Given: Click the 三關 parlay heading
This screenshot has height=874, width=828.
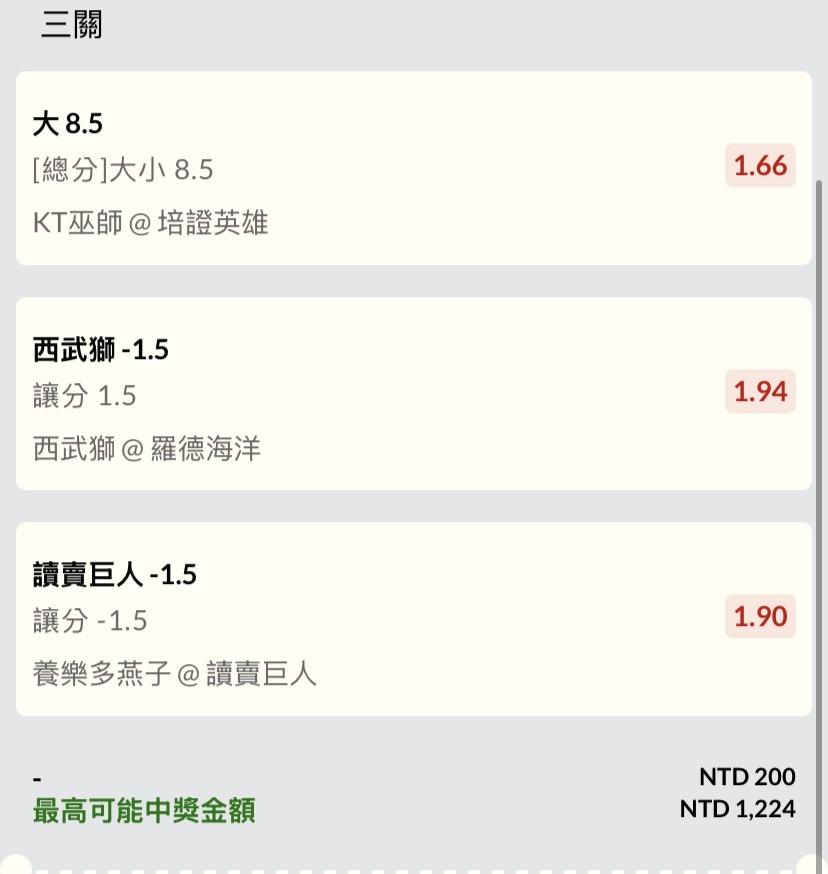Looking at the screenshot, I should [x=71, y=25].
